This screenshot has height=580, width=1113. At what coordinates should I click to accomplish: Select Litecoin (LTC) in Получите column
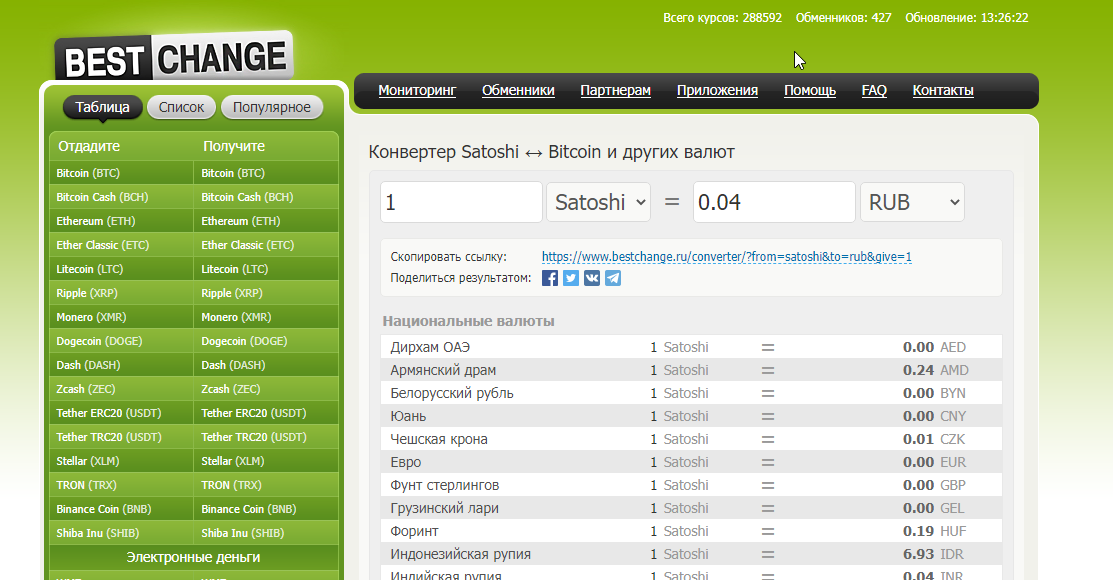pyautogui.click(x=266, y=269)
